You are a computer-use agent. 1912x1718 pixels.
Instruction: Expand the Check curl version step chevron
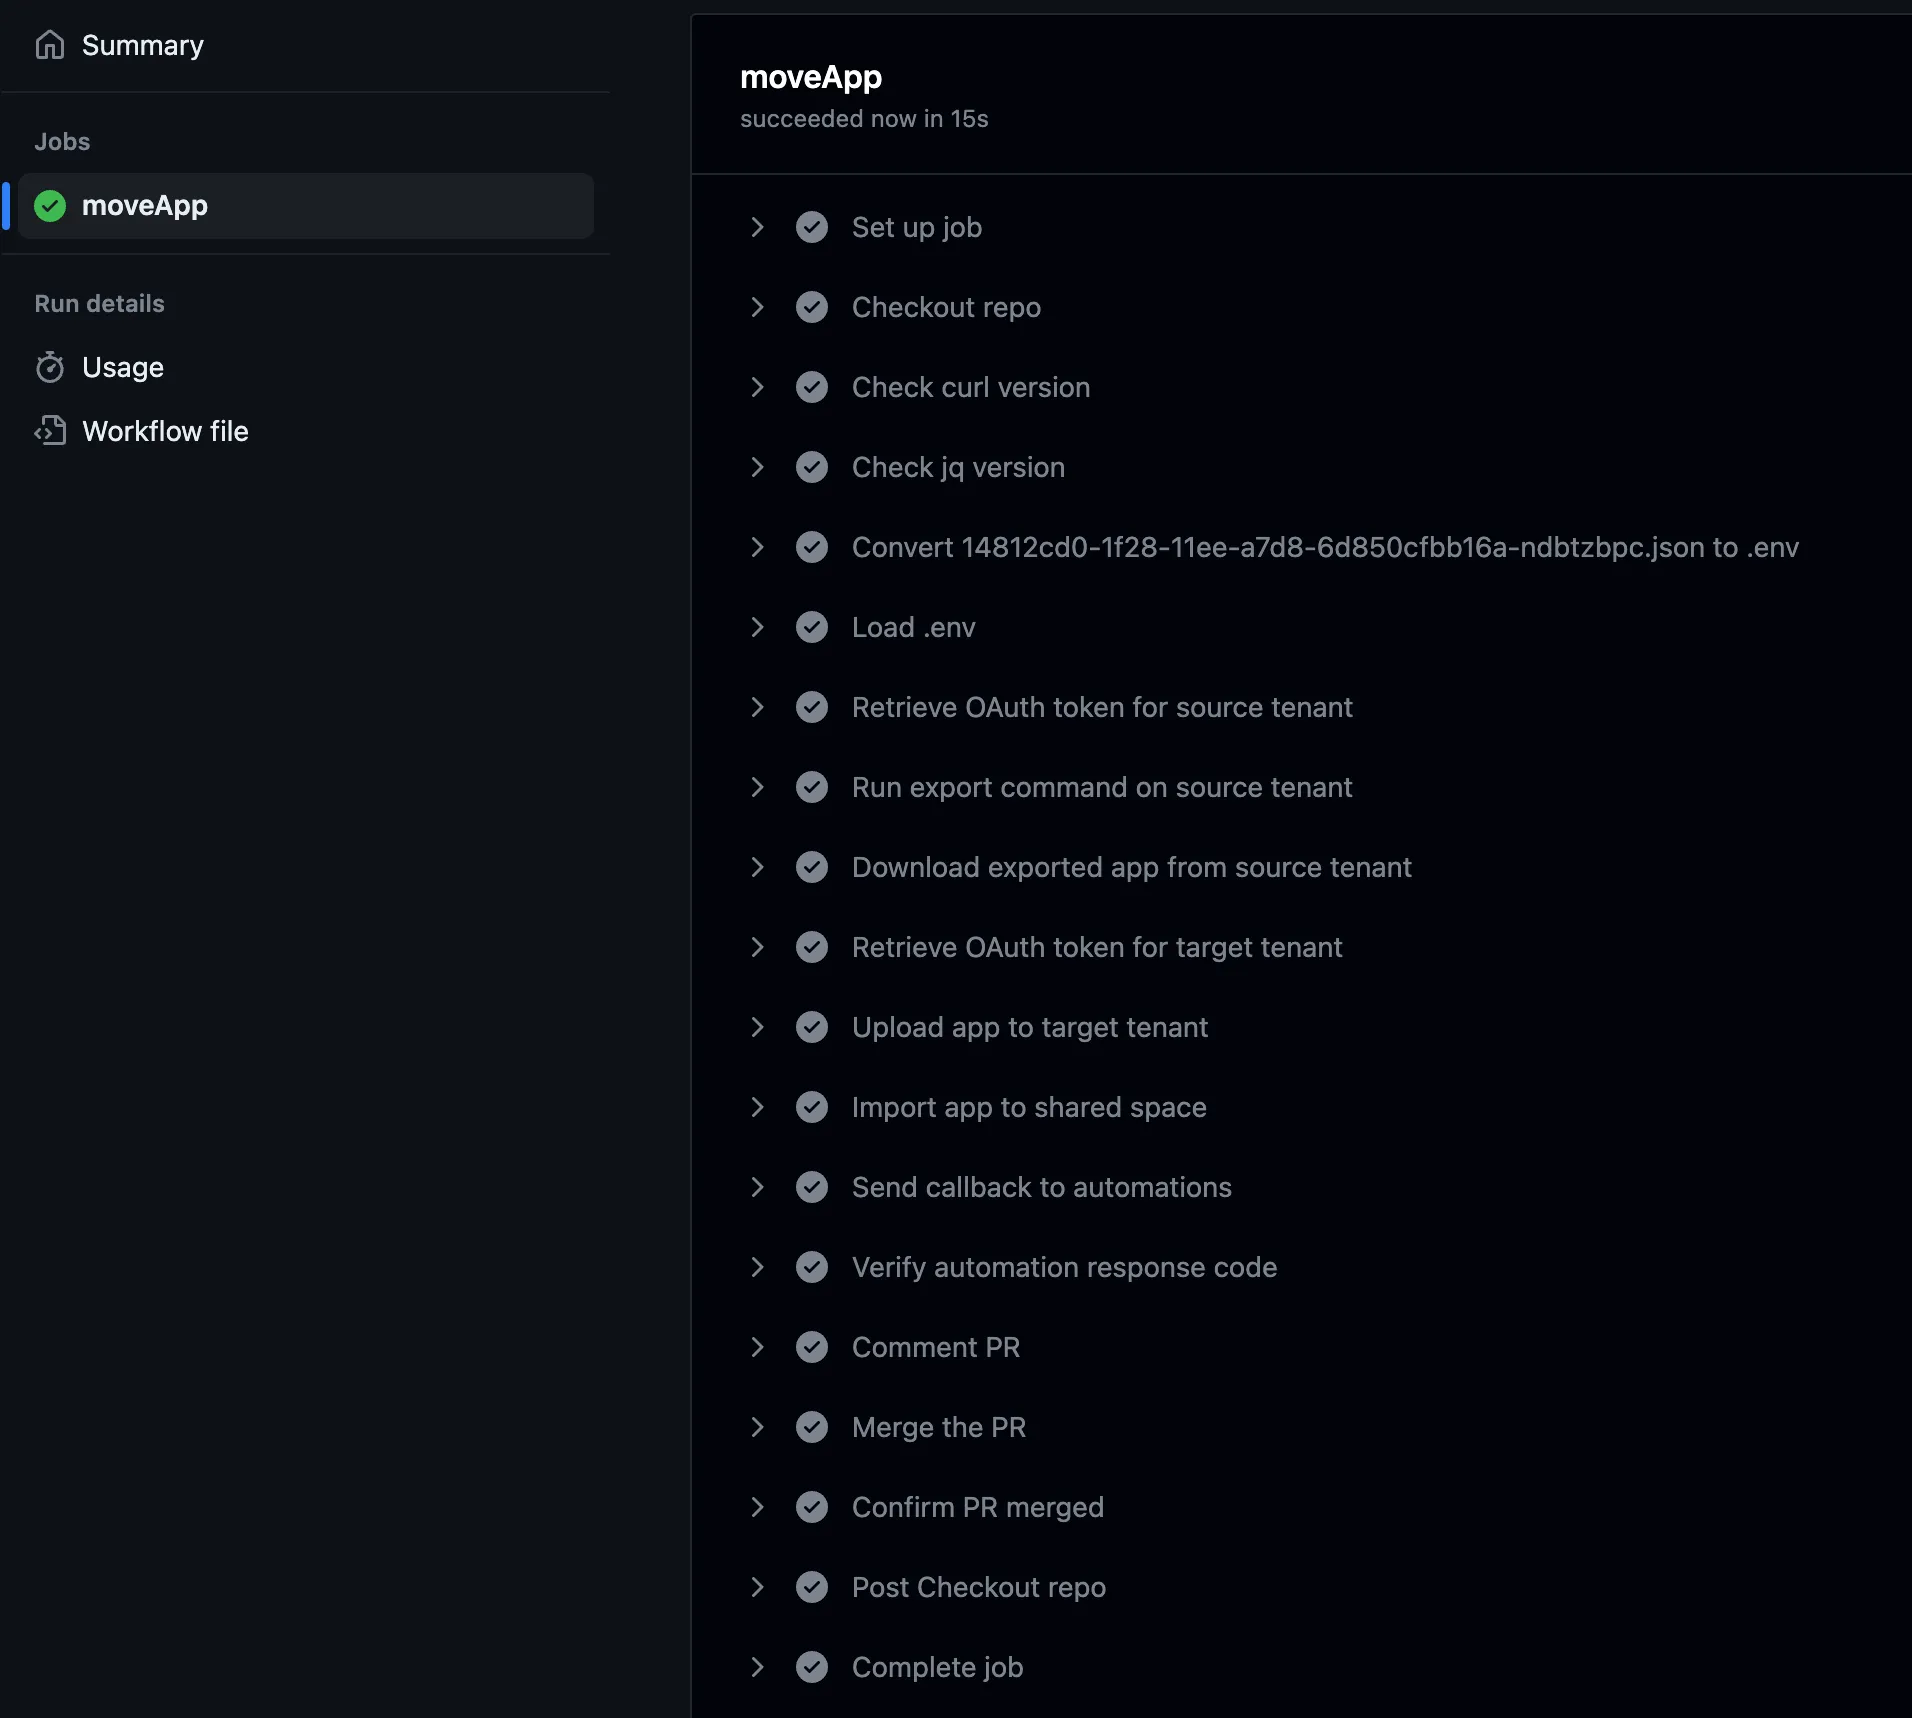click(x=757, y=387)
